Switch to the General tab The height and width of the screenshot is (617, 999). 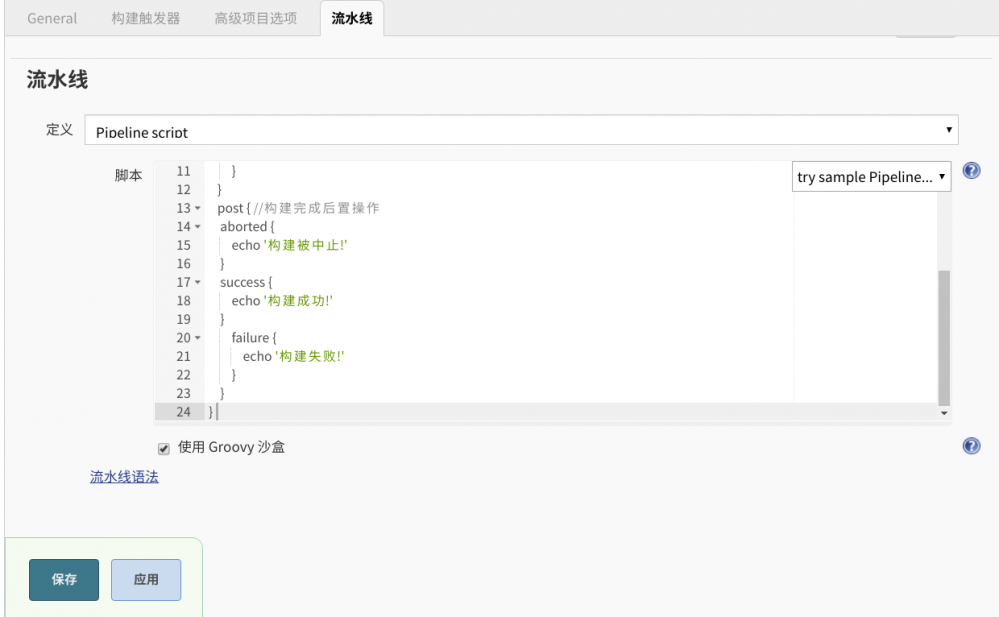pyautogui.click(x=50, y=18)
